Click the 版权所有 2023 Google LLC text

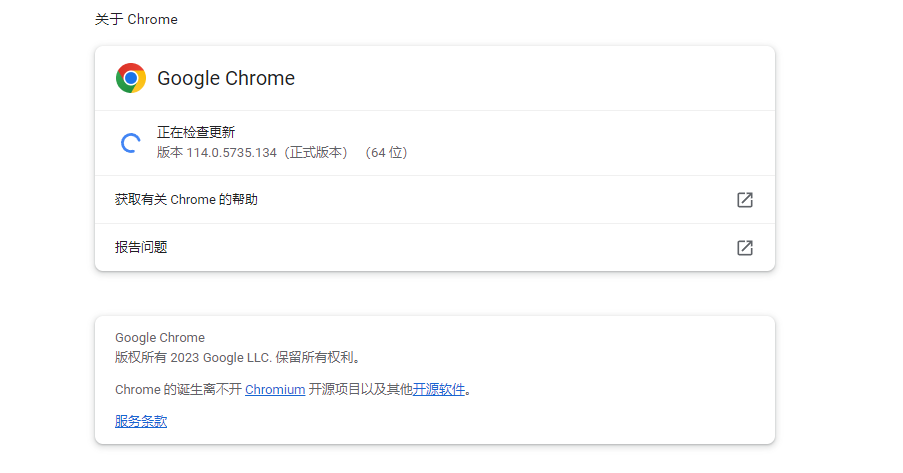pos(193,358)
